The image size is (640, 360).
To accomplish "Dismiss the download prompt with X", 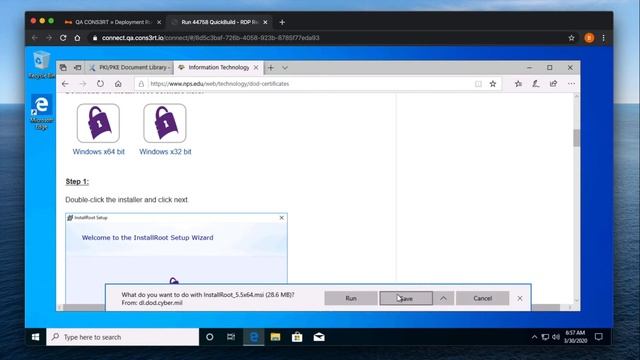I will (520, 298).
